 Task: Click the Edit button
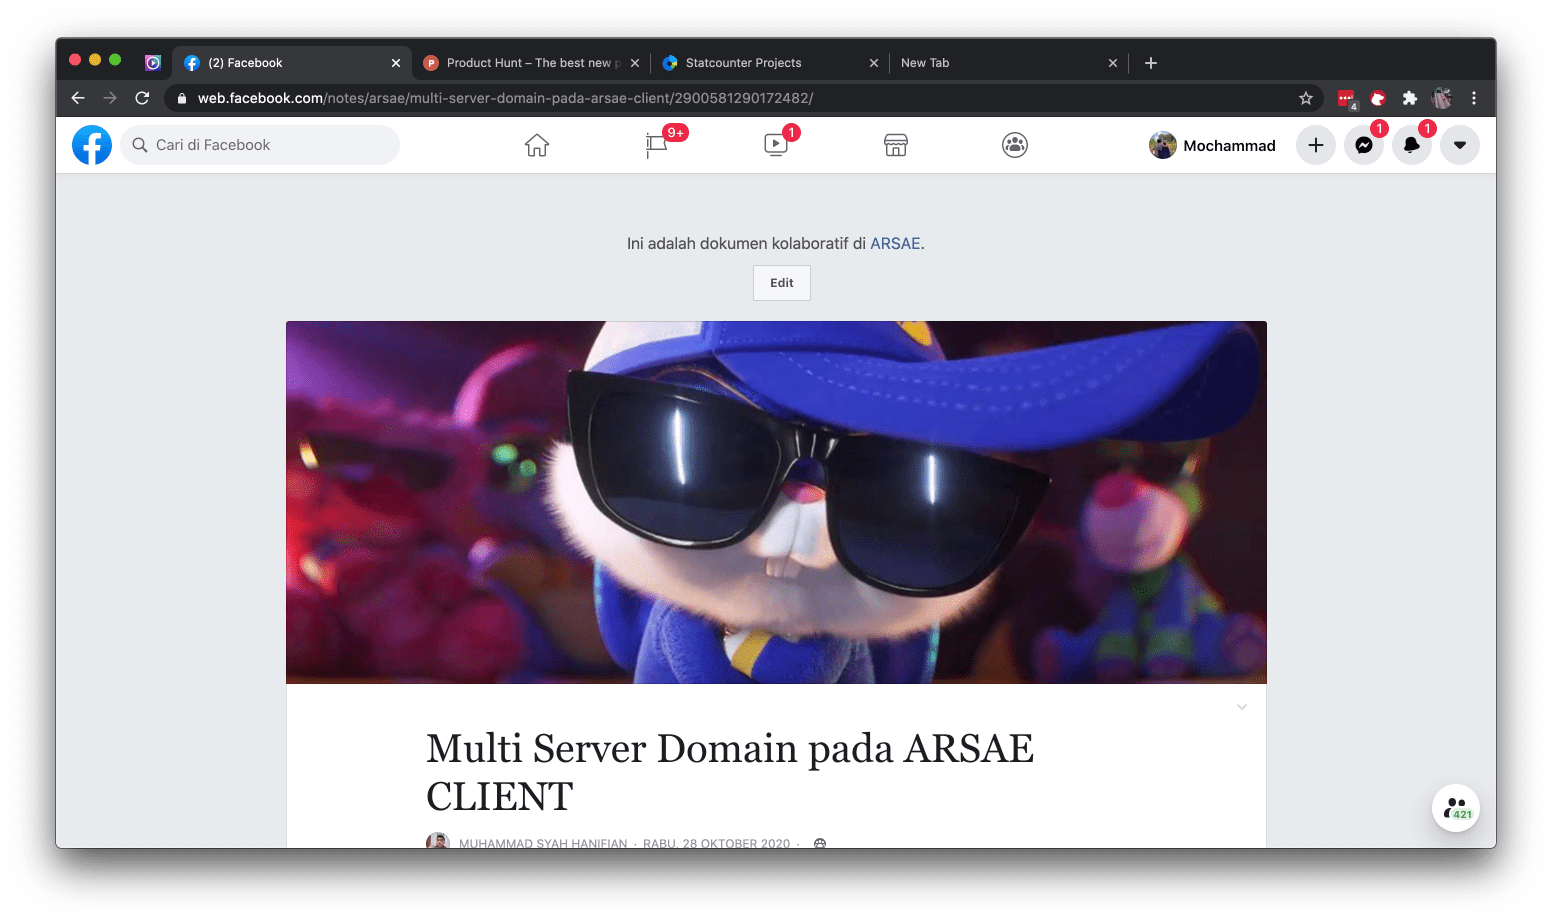tap(782, 283)
